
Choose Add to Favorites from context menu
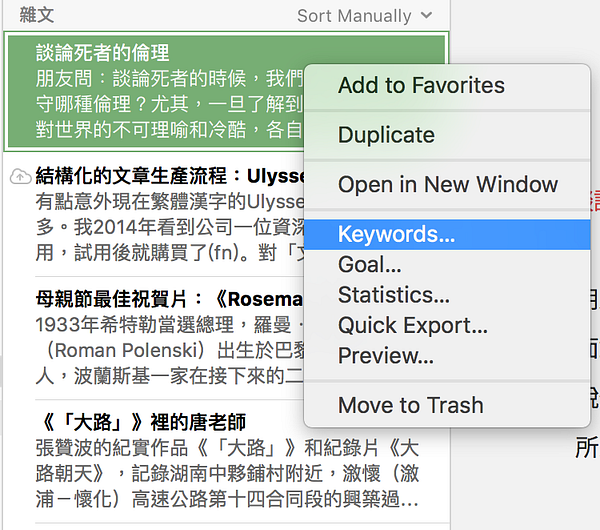[421, 85]
